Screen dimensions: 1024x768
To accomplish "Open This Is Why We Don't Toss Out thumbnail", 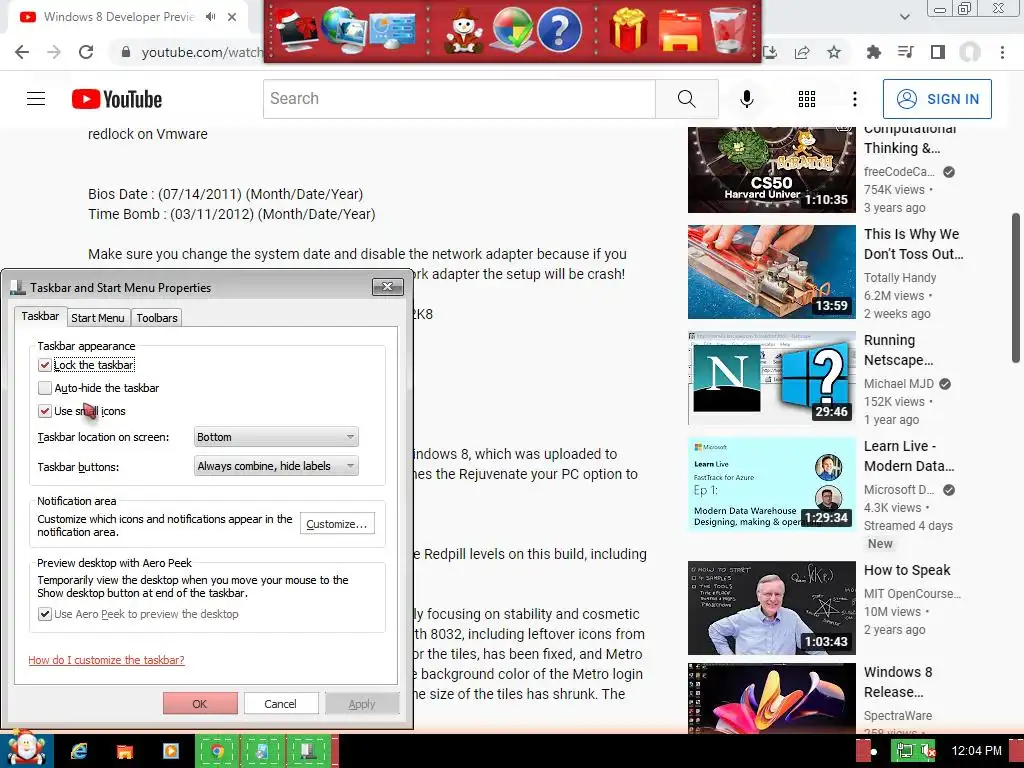I will click(771, 272).
